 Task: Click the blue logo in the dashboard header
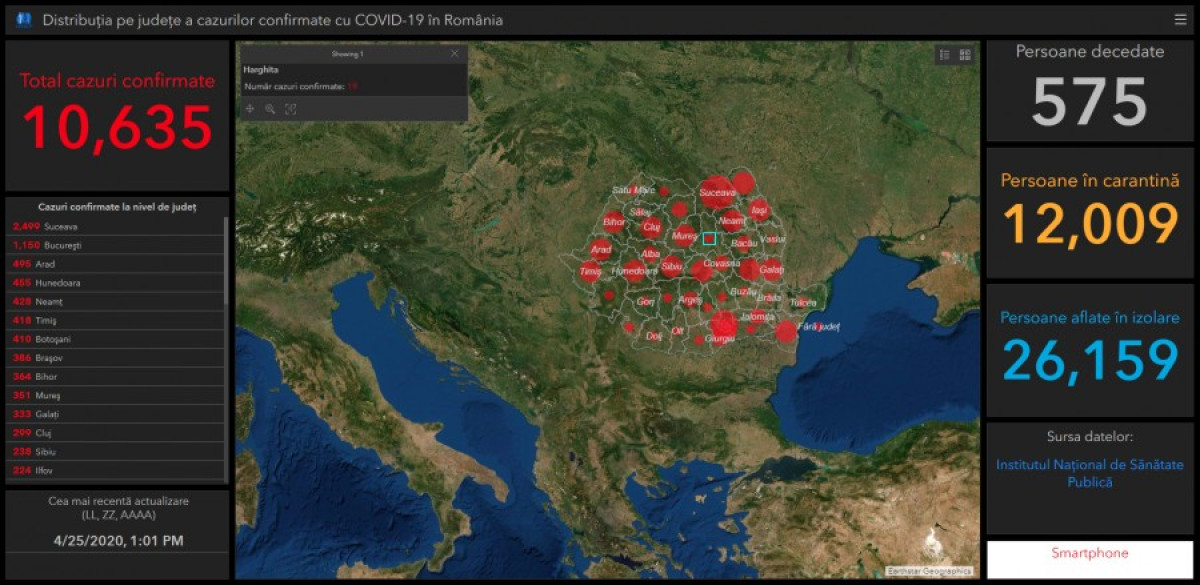click(x=24, y=20)
